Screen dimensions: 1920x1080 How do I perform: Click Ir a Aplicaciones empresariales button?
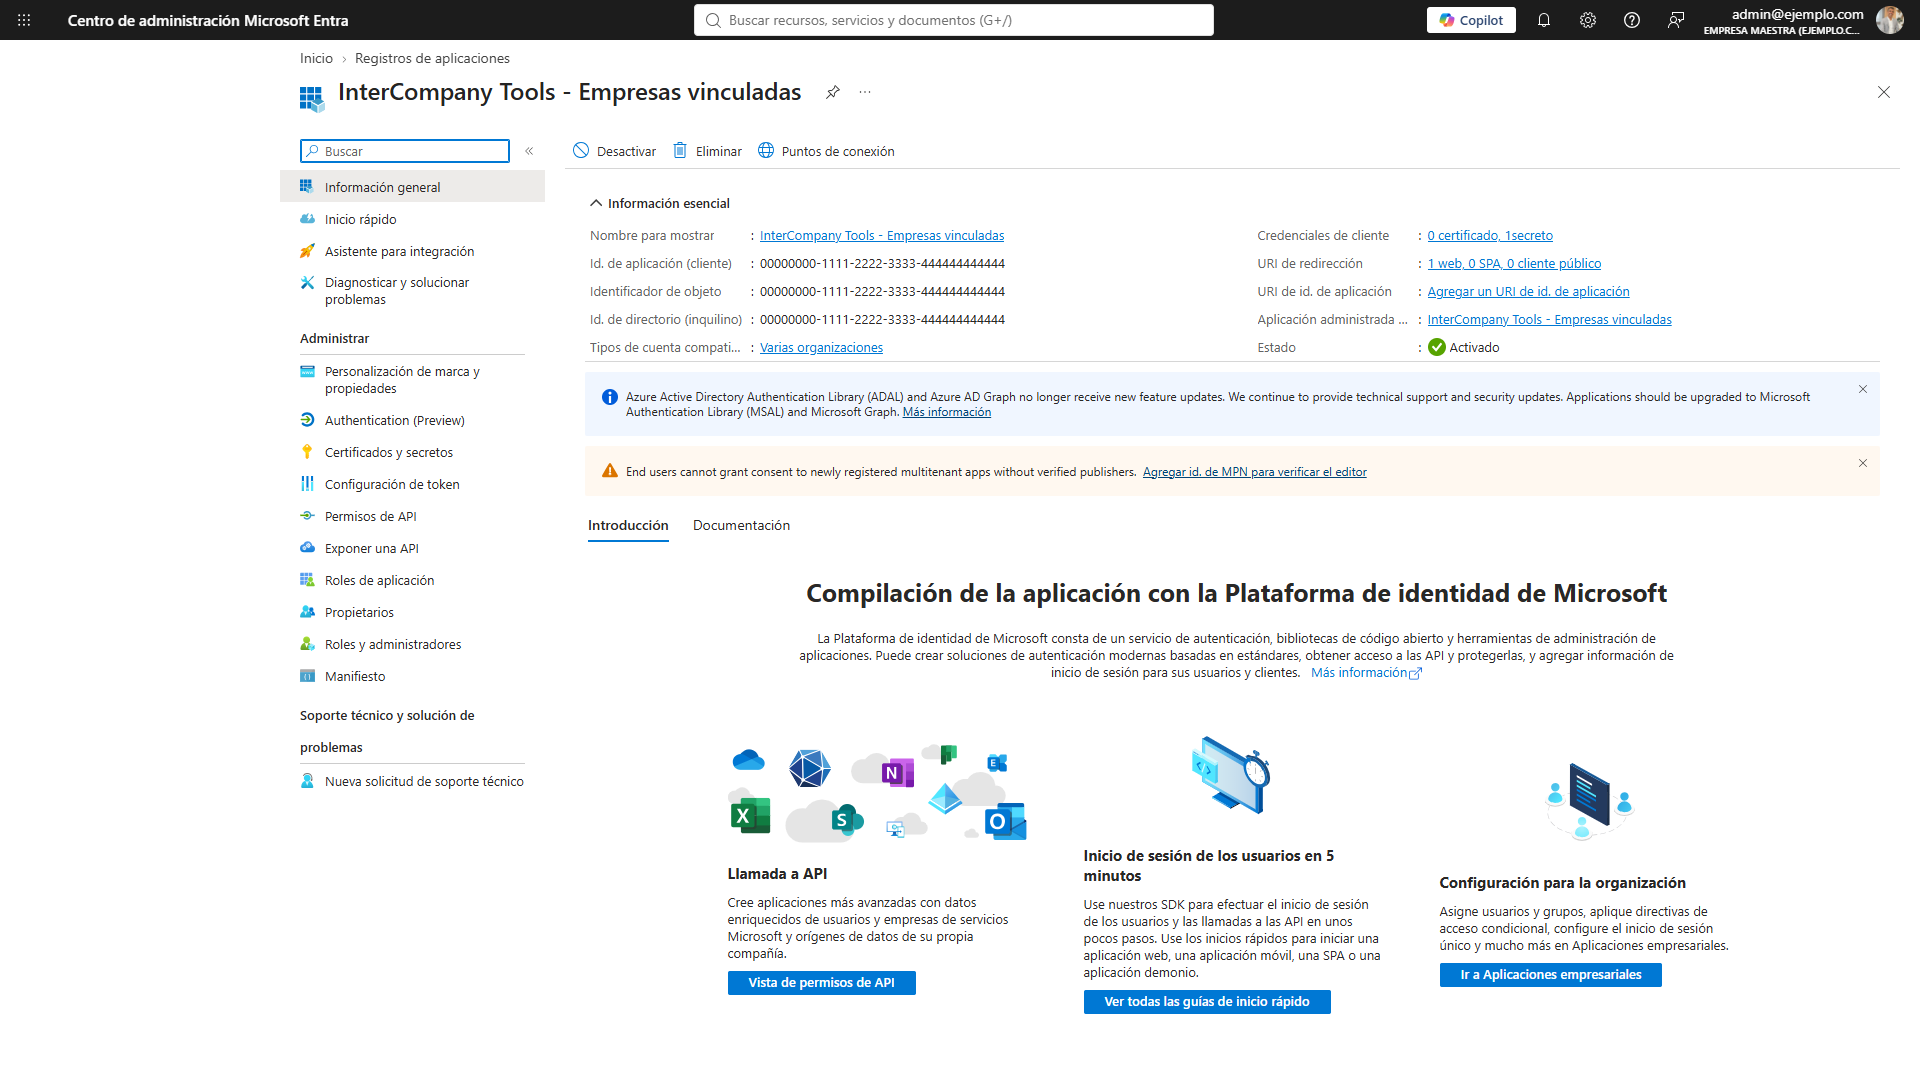click(x=1550, y=975)
